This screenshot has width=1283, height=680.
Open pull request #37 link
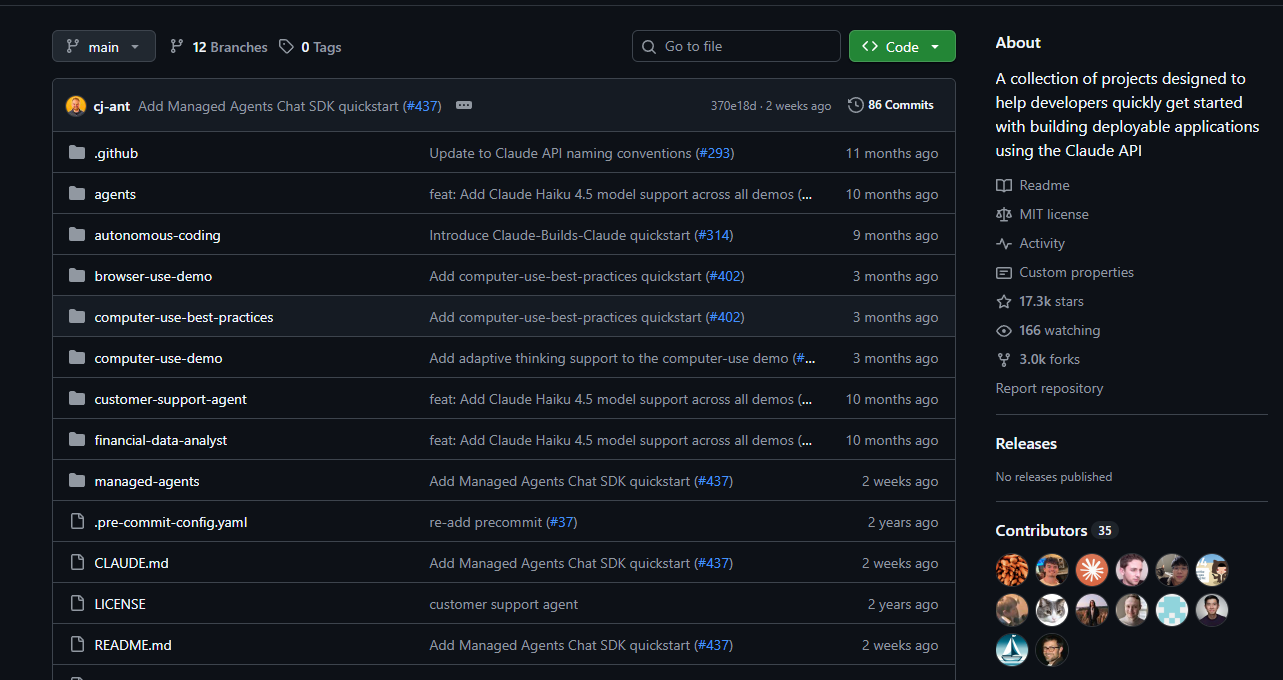pyautogui.click(x=562, y=522)
